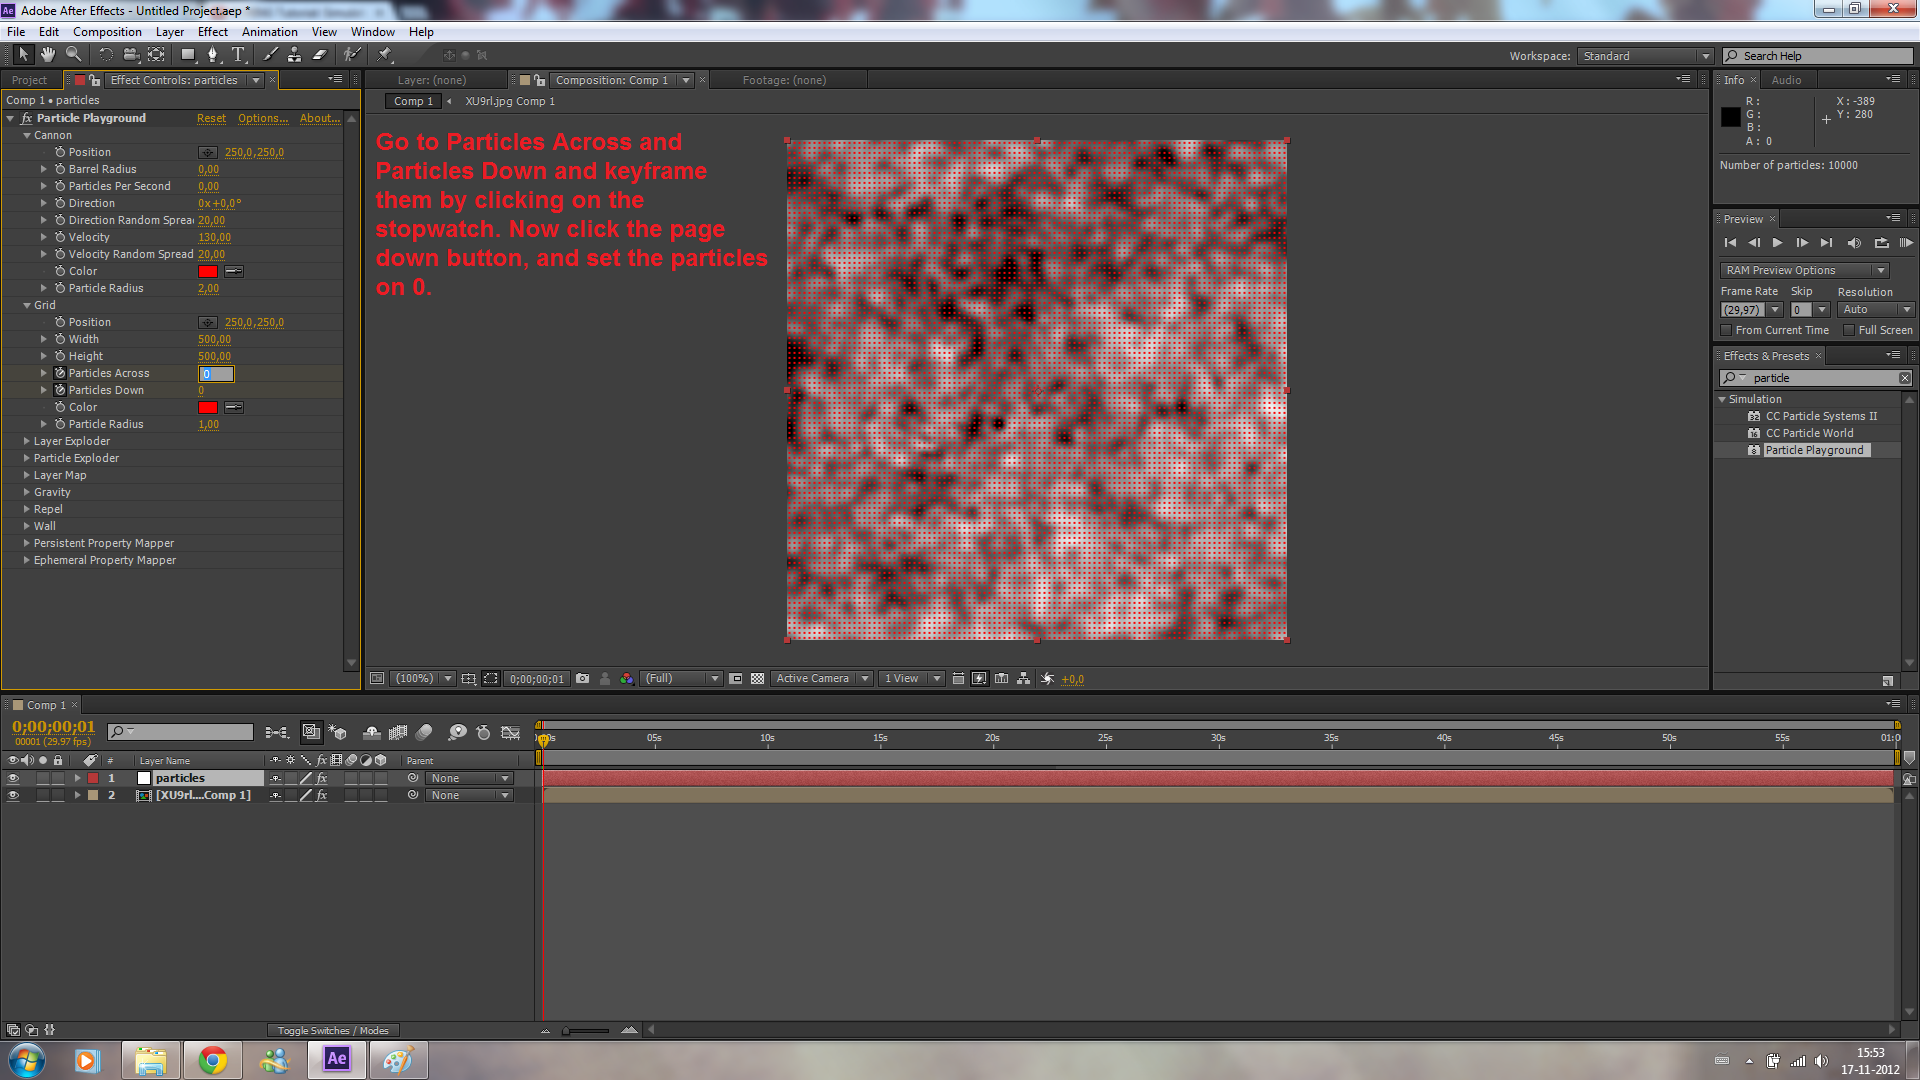The image size is (1920, 1080).
Task: Select the Eraser tool
Action: [320, 54]
